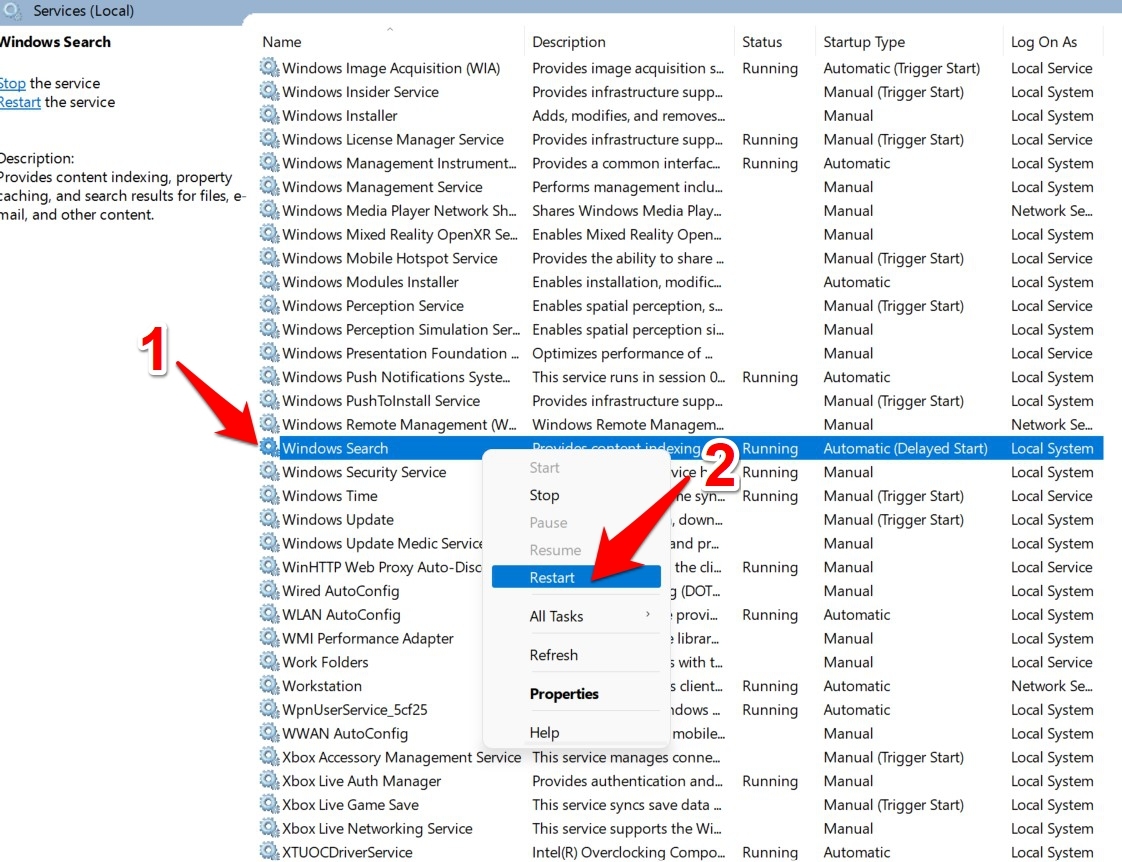Click the Stop the service link
The height and width of the screenshot is (862, 1122).
[12, 83]
